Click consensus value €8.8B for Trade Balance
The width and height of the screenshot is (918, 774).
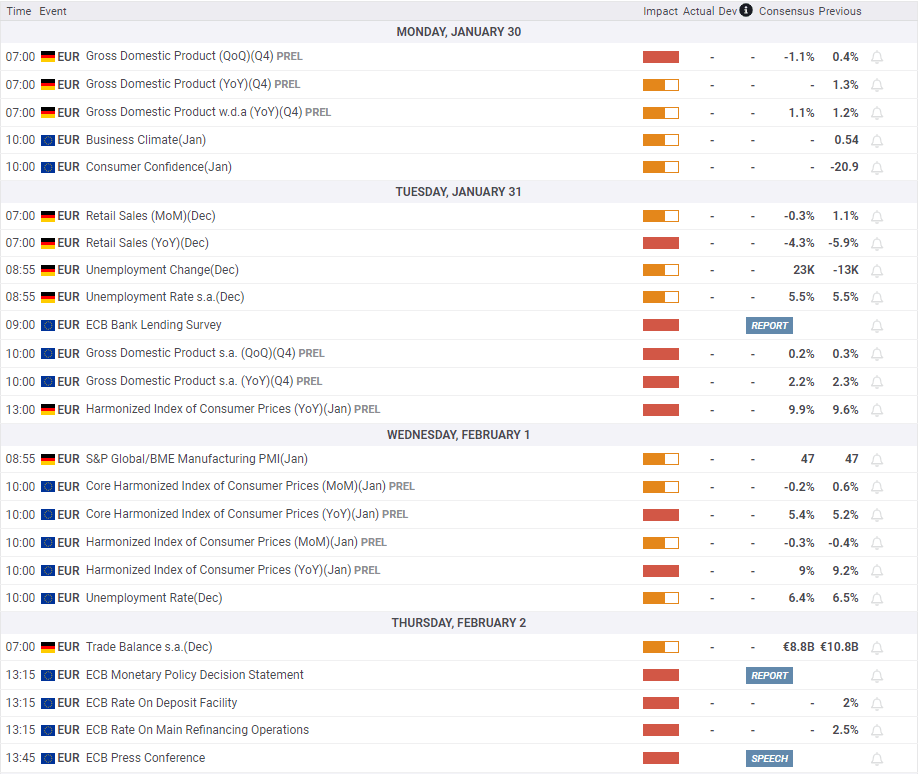pos(799,647)
